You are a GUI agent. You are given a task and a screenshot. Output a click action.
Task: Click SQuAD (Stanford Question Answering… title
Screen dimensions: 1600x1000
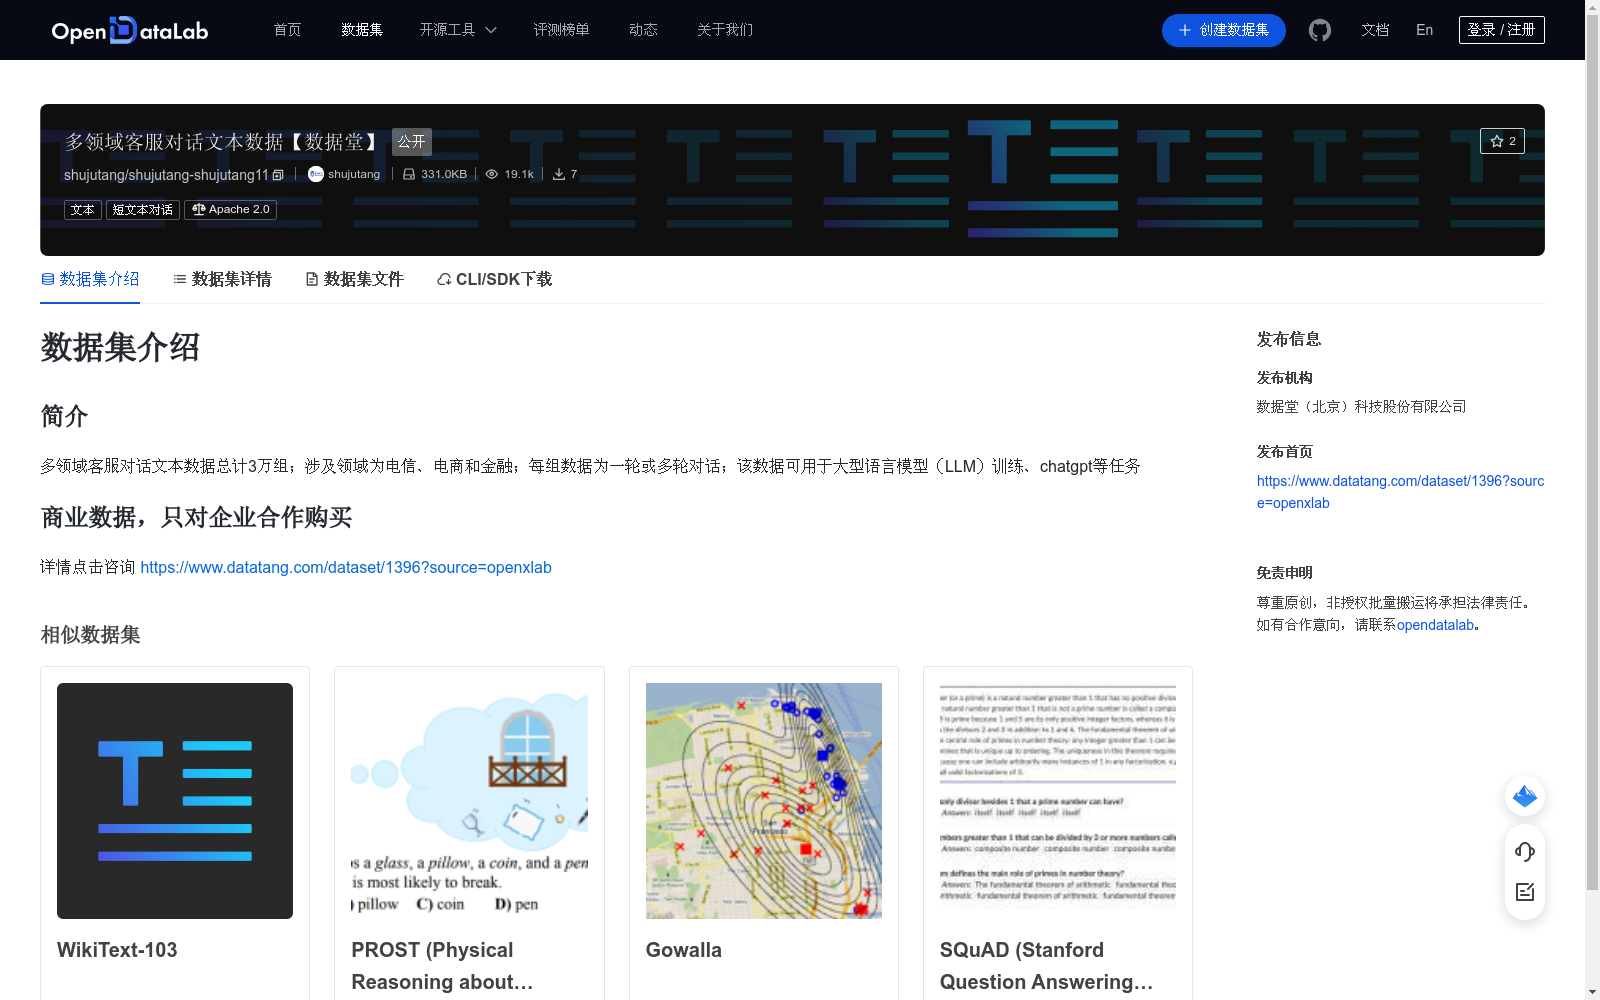point(1046,966)
